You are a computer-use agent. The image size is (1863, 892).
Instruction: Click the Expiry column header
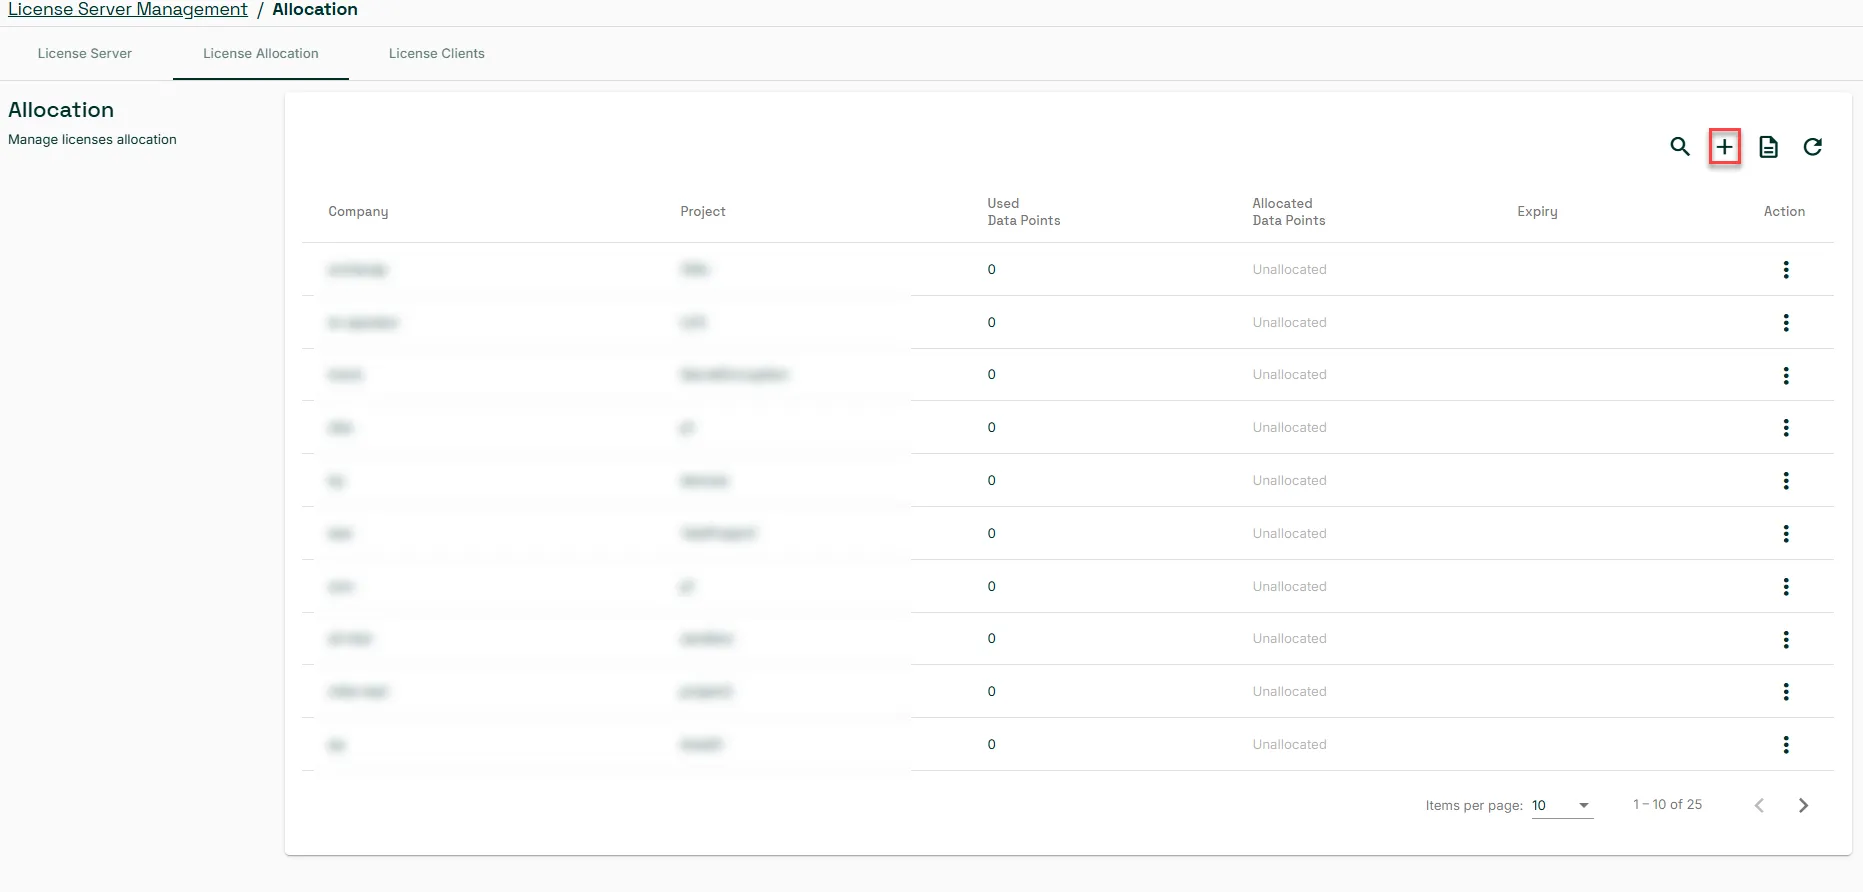(1537, 212)
